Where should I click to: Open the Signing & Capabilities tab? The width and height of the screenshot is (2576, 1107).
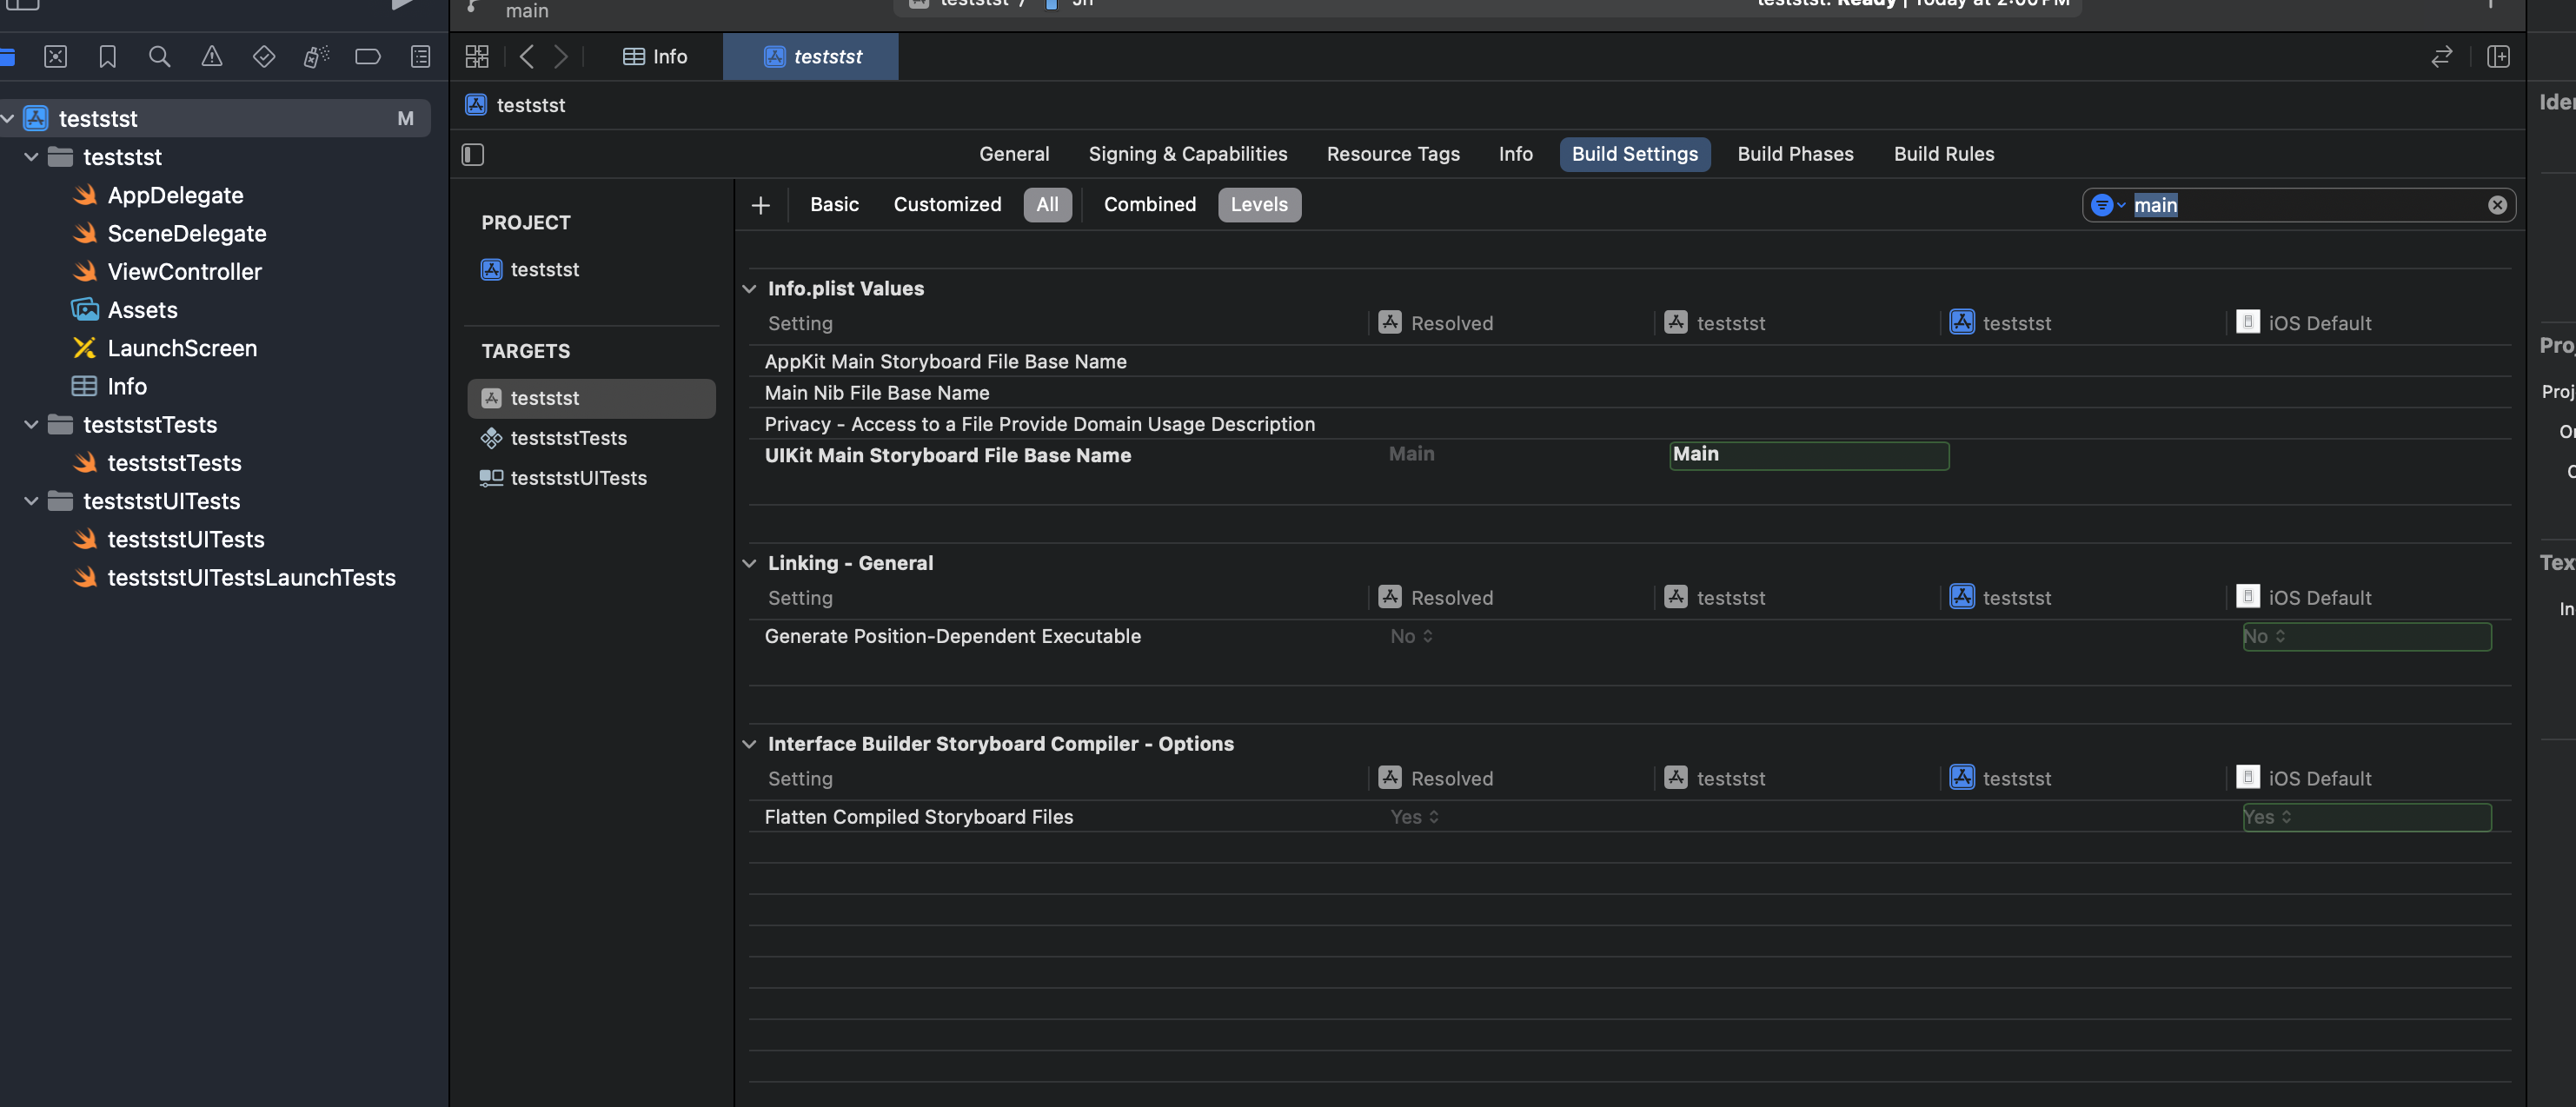(1187, 154)
